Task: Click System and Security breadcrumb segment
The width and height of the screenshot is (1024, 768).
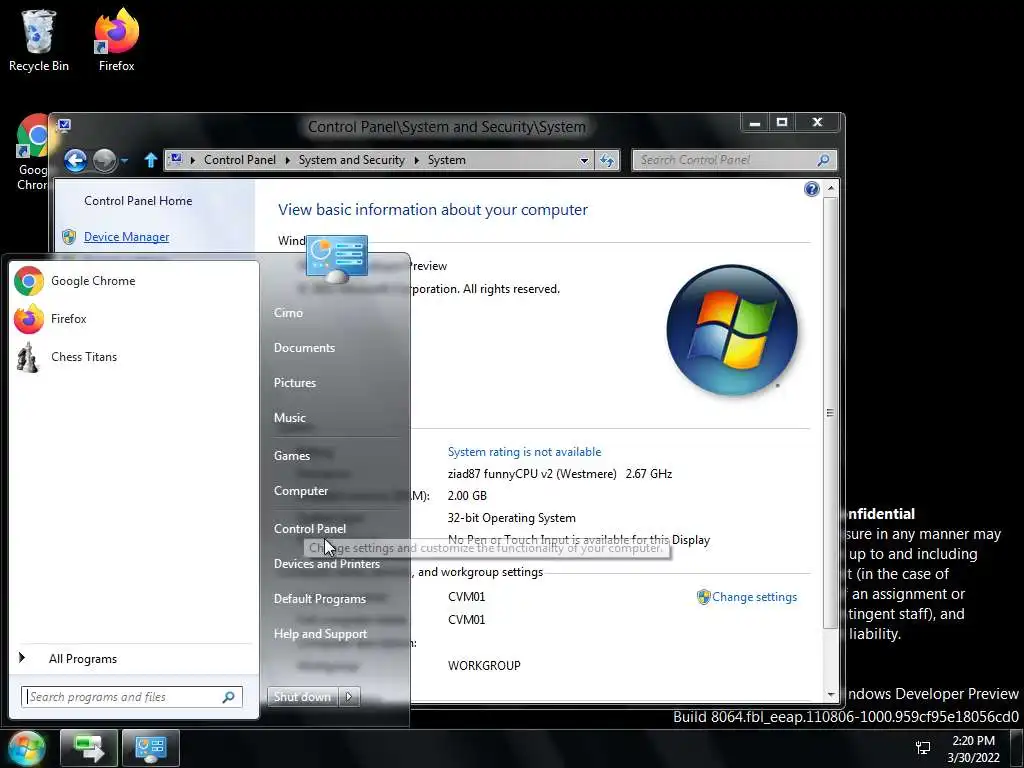Action: click(x=351, y=160)
